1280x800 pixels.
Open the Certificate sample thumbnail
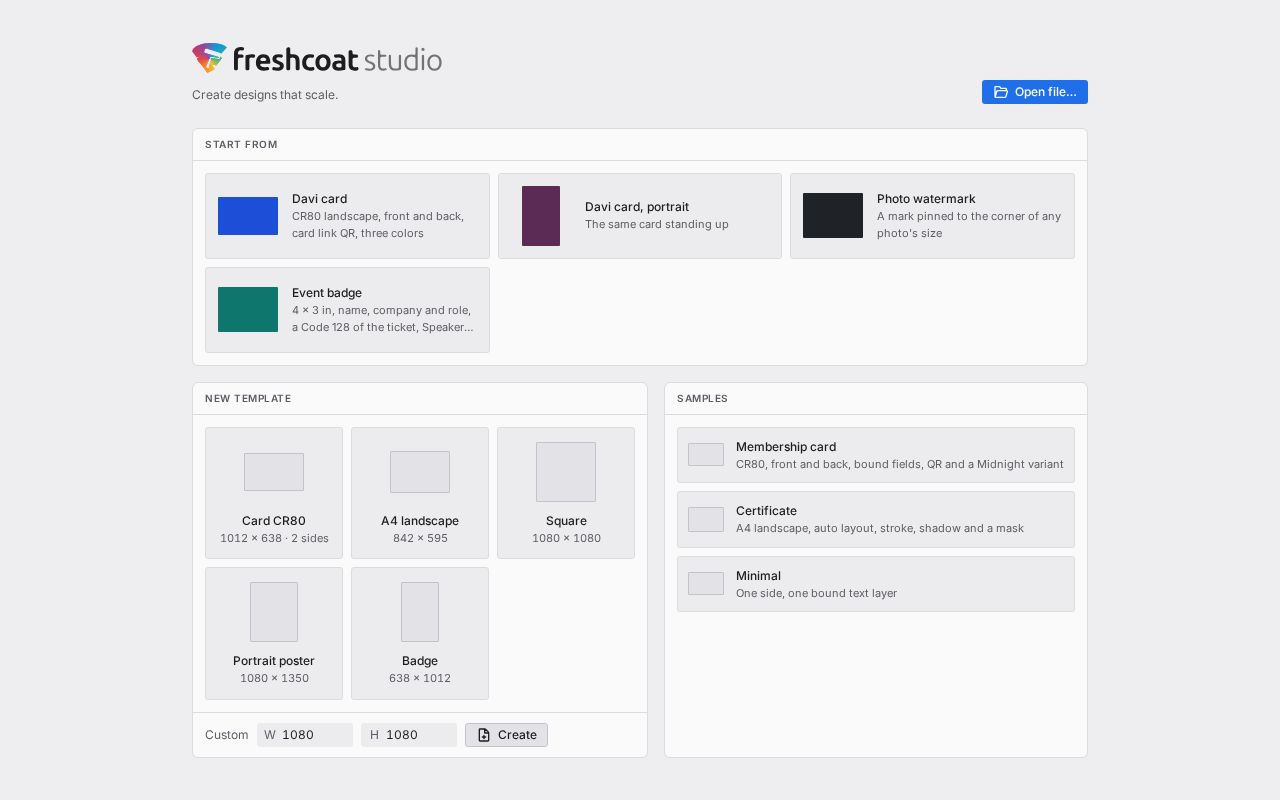pos(706,519)
